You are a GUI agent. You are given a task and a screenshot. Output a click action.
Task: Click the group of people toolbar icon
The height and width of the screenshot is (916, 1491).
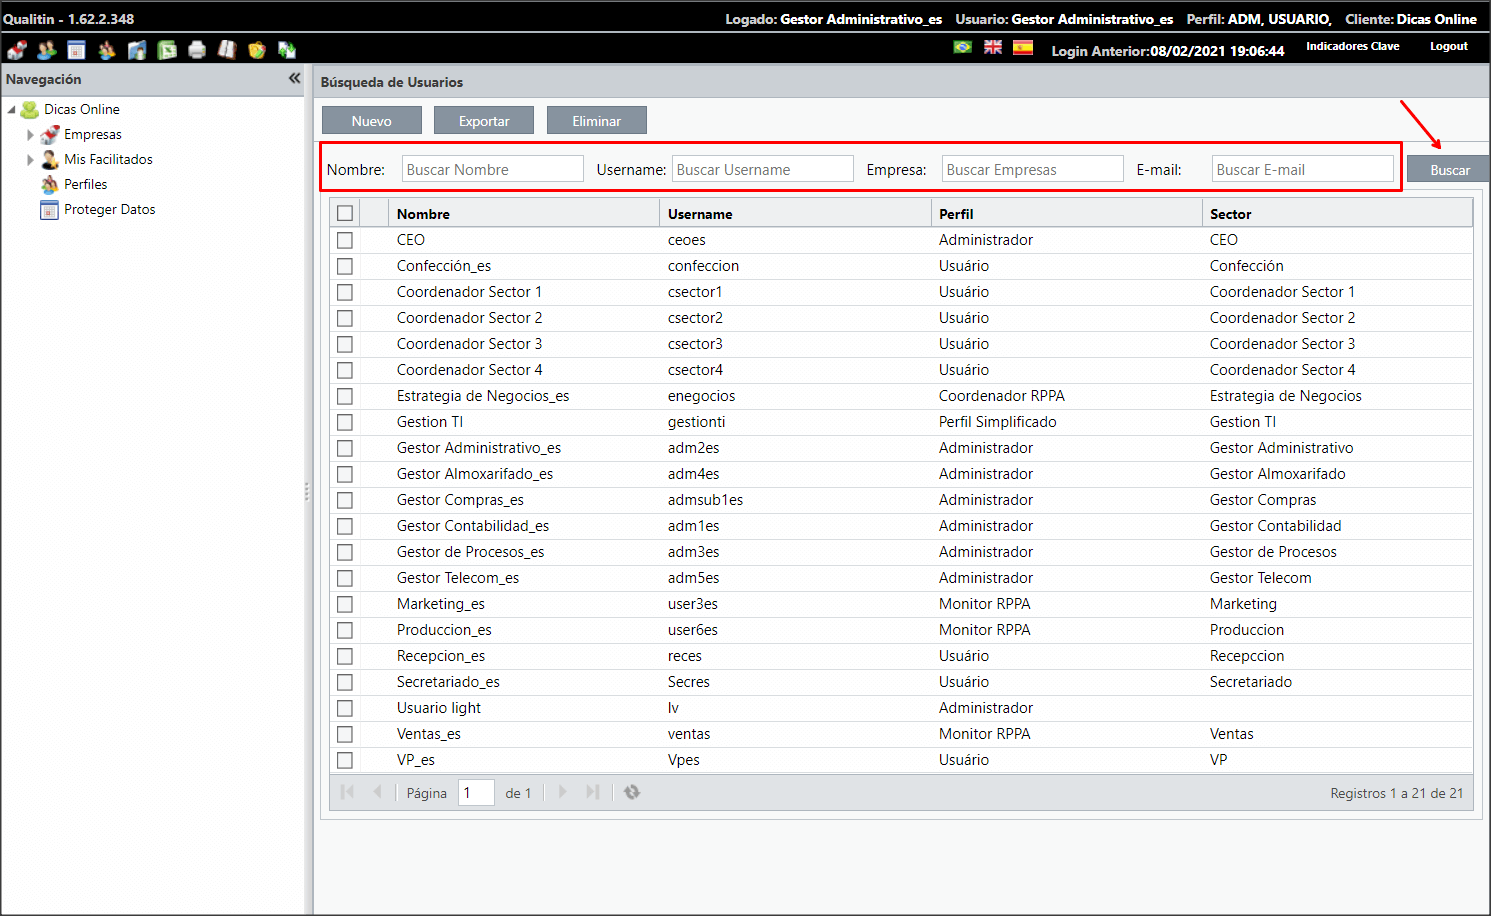pos(107,50)
